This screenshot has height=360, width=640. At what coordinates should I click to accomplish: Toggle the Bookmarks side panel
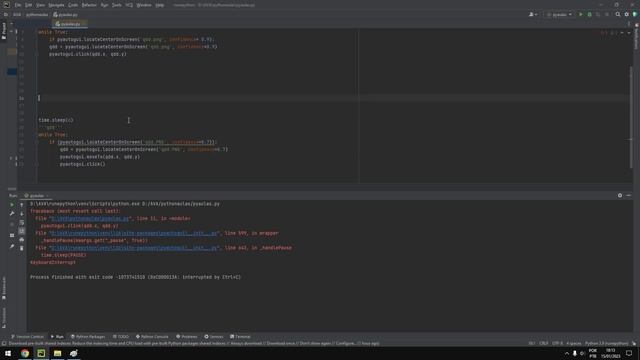(4, 288)
